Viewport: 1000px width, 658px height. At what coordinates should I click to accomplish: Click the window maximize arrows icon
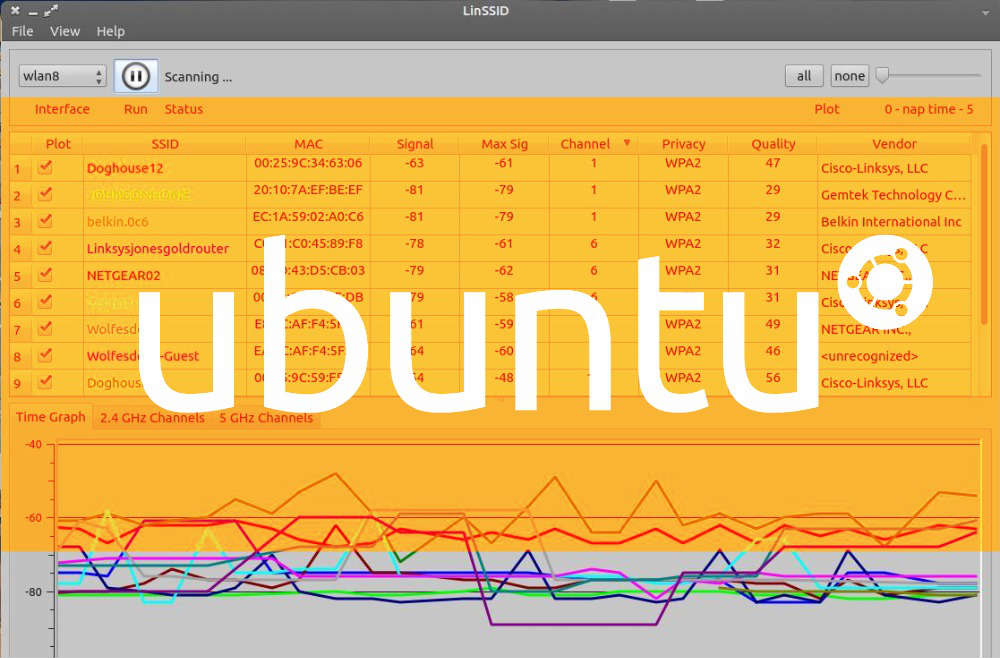click(x=52, y=10)
